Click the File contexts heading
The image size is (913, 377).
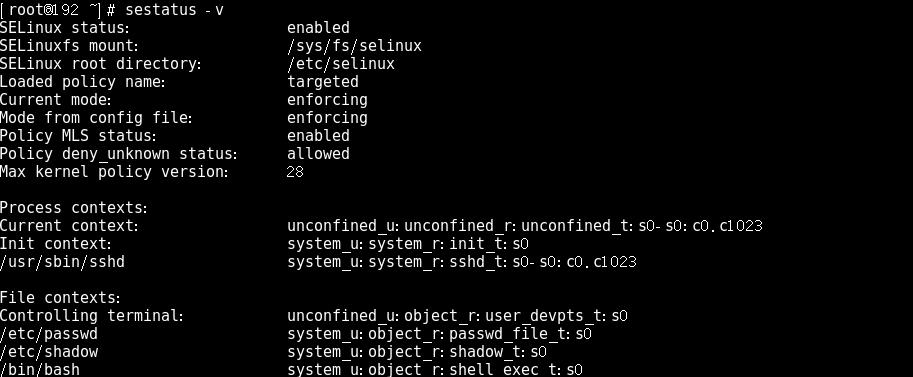click(60, 298)
